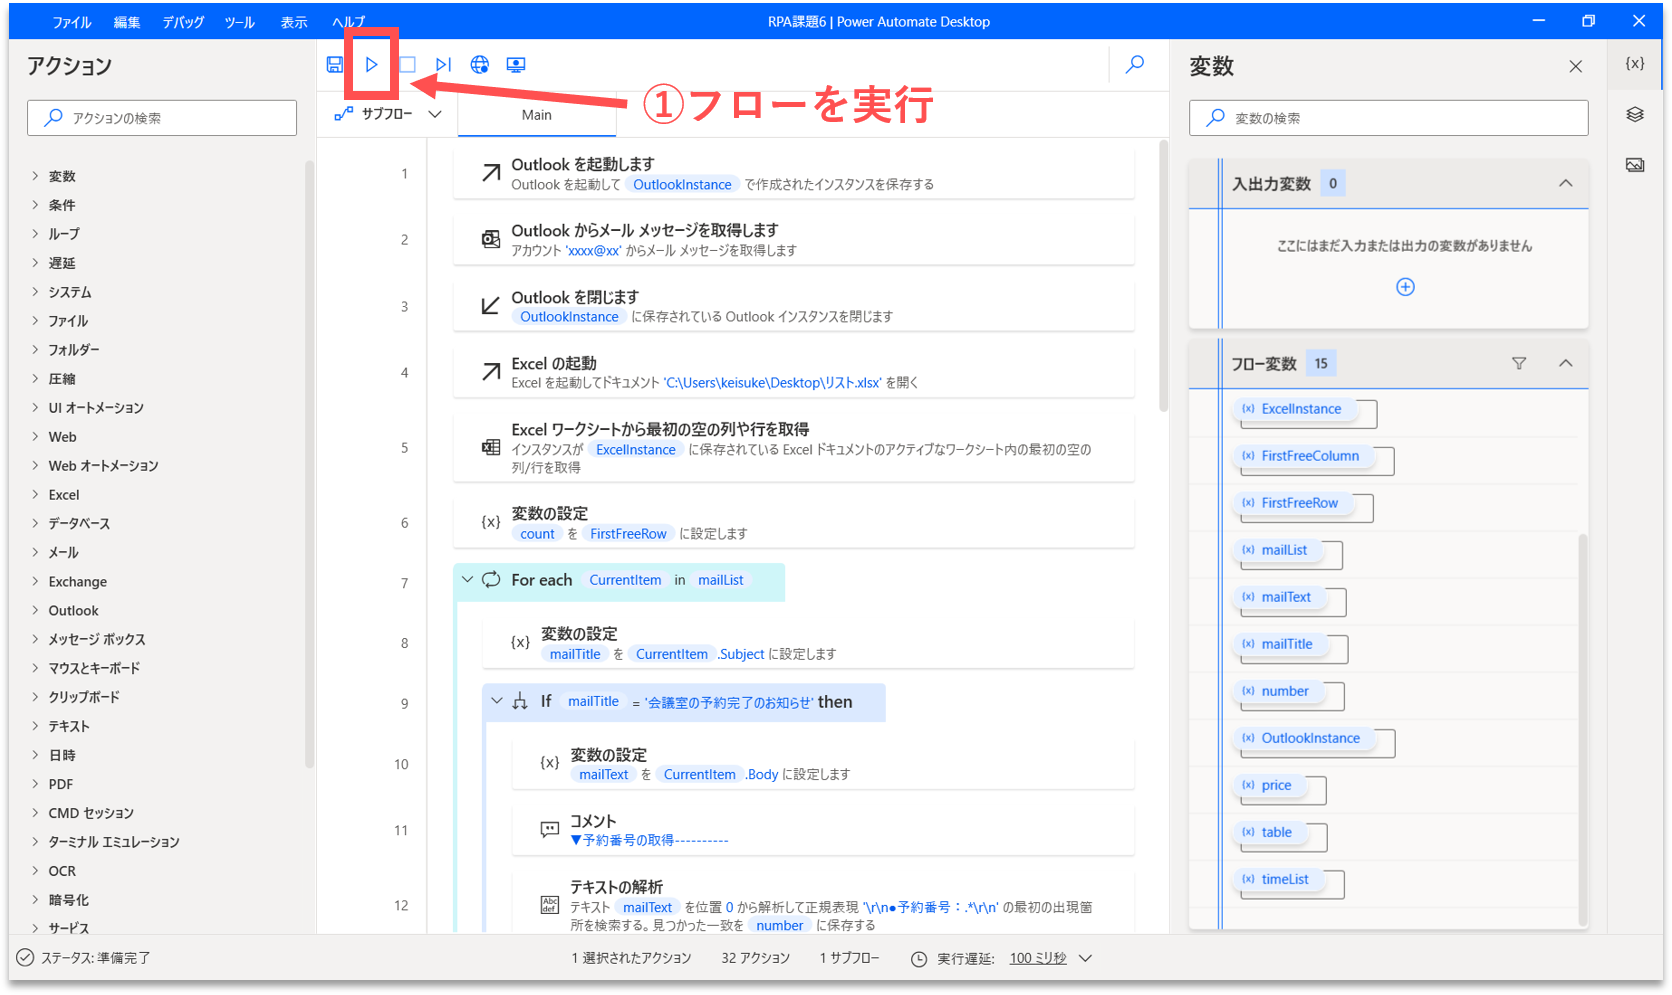Collapse the For each loop block
The image size is (1672, 995).
(x=467, y=579)
